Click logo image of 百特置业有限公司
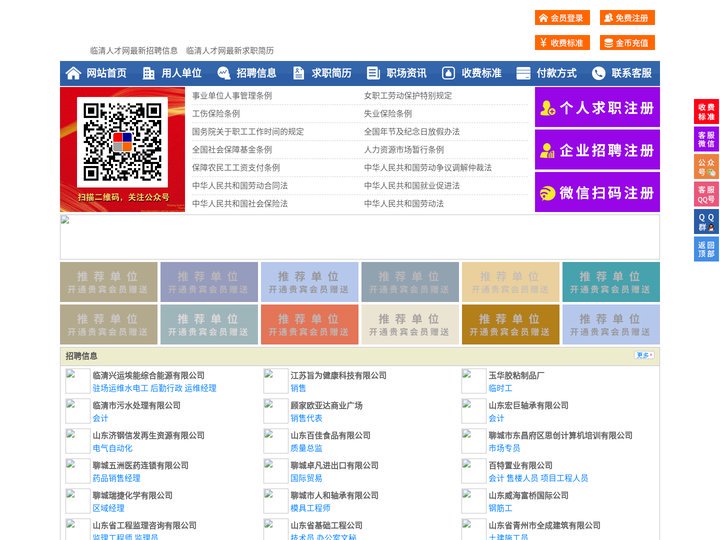Image resolution: width=720 pixels, height=540 pixels. (x=473, y=471)
